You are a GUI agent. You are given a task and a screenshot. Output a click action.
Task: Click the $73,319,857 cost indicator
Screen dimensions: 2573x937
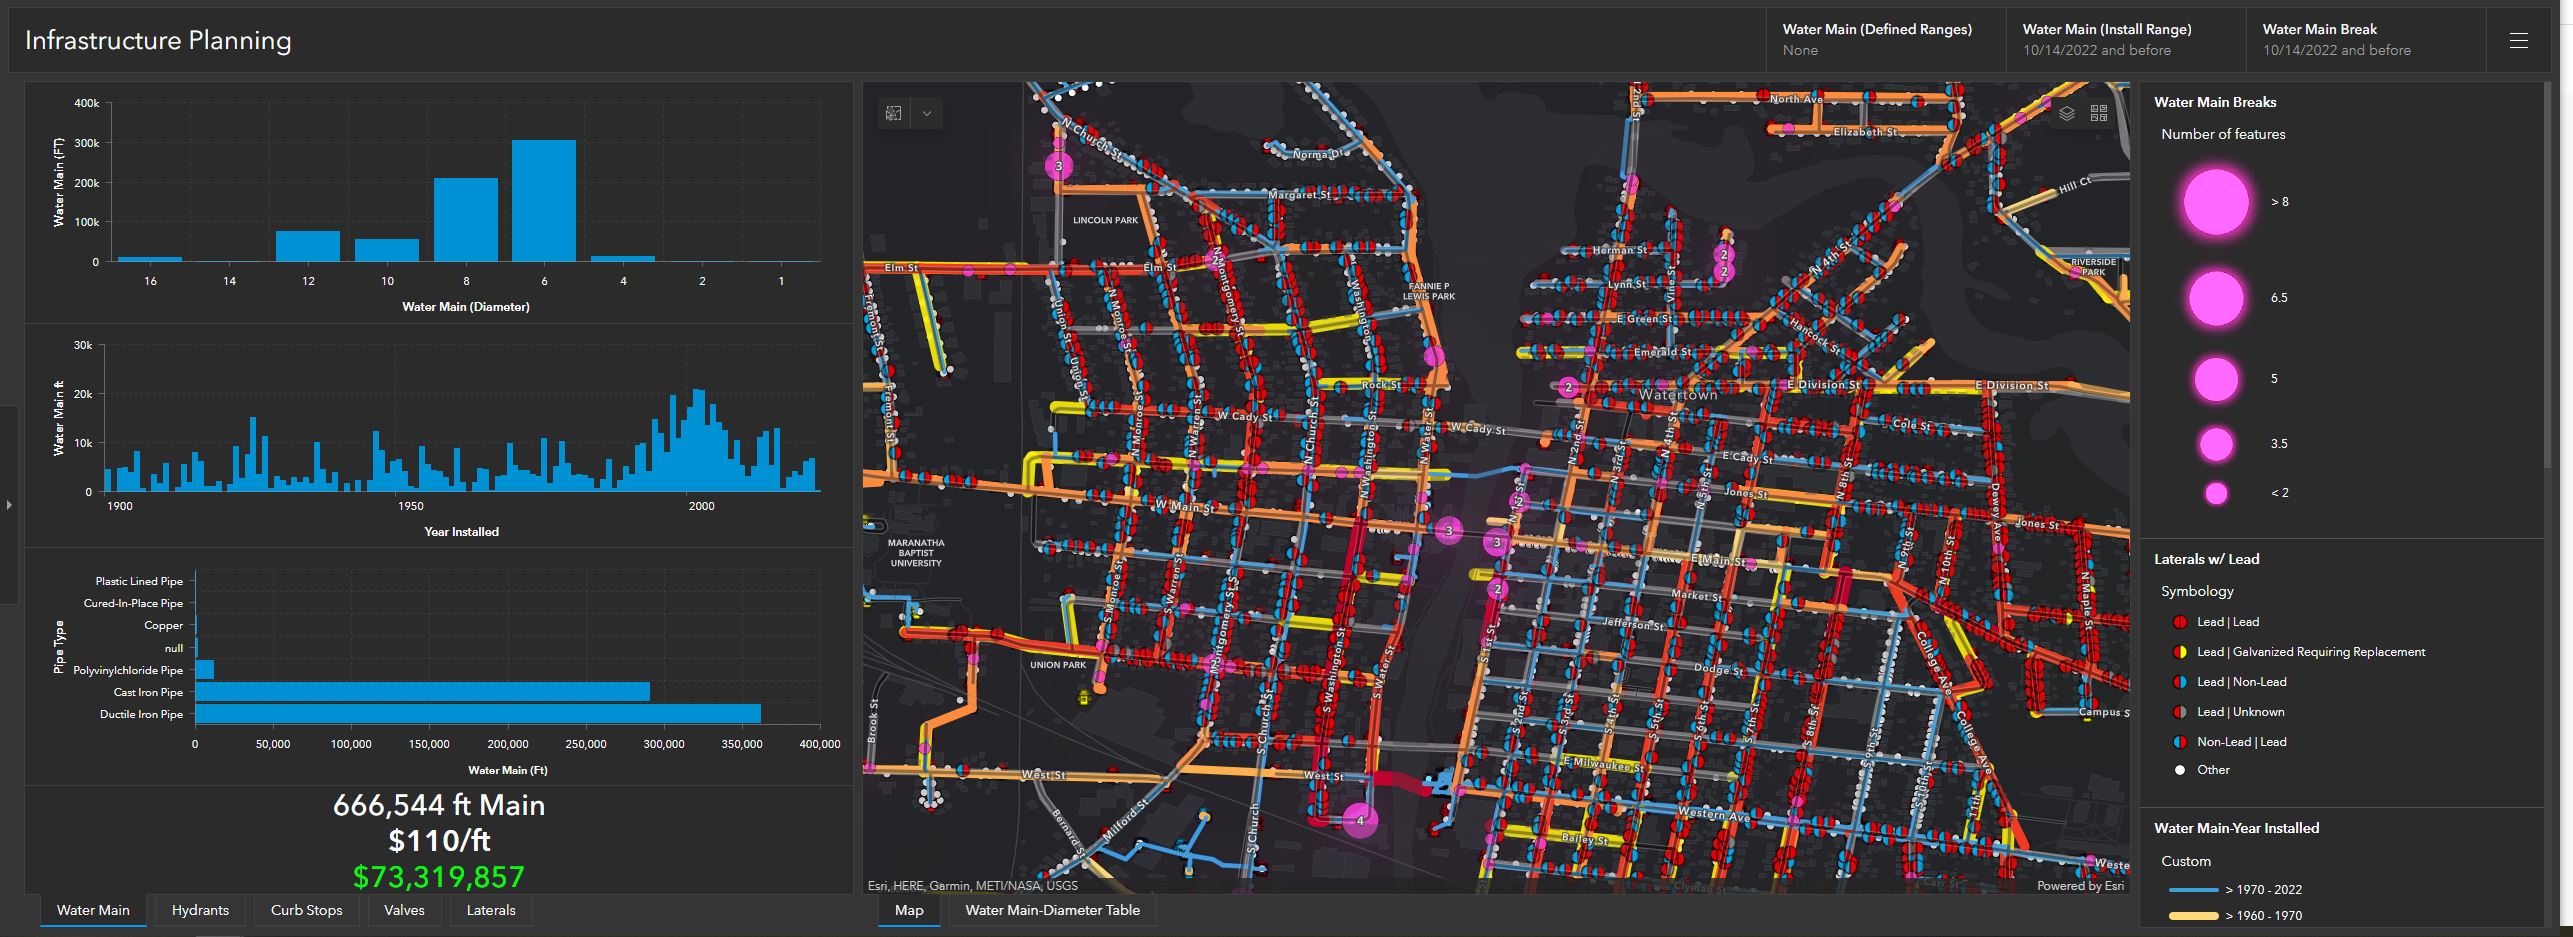[x=439, y=877]
